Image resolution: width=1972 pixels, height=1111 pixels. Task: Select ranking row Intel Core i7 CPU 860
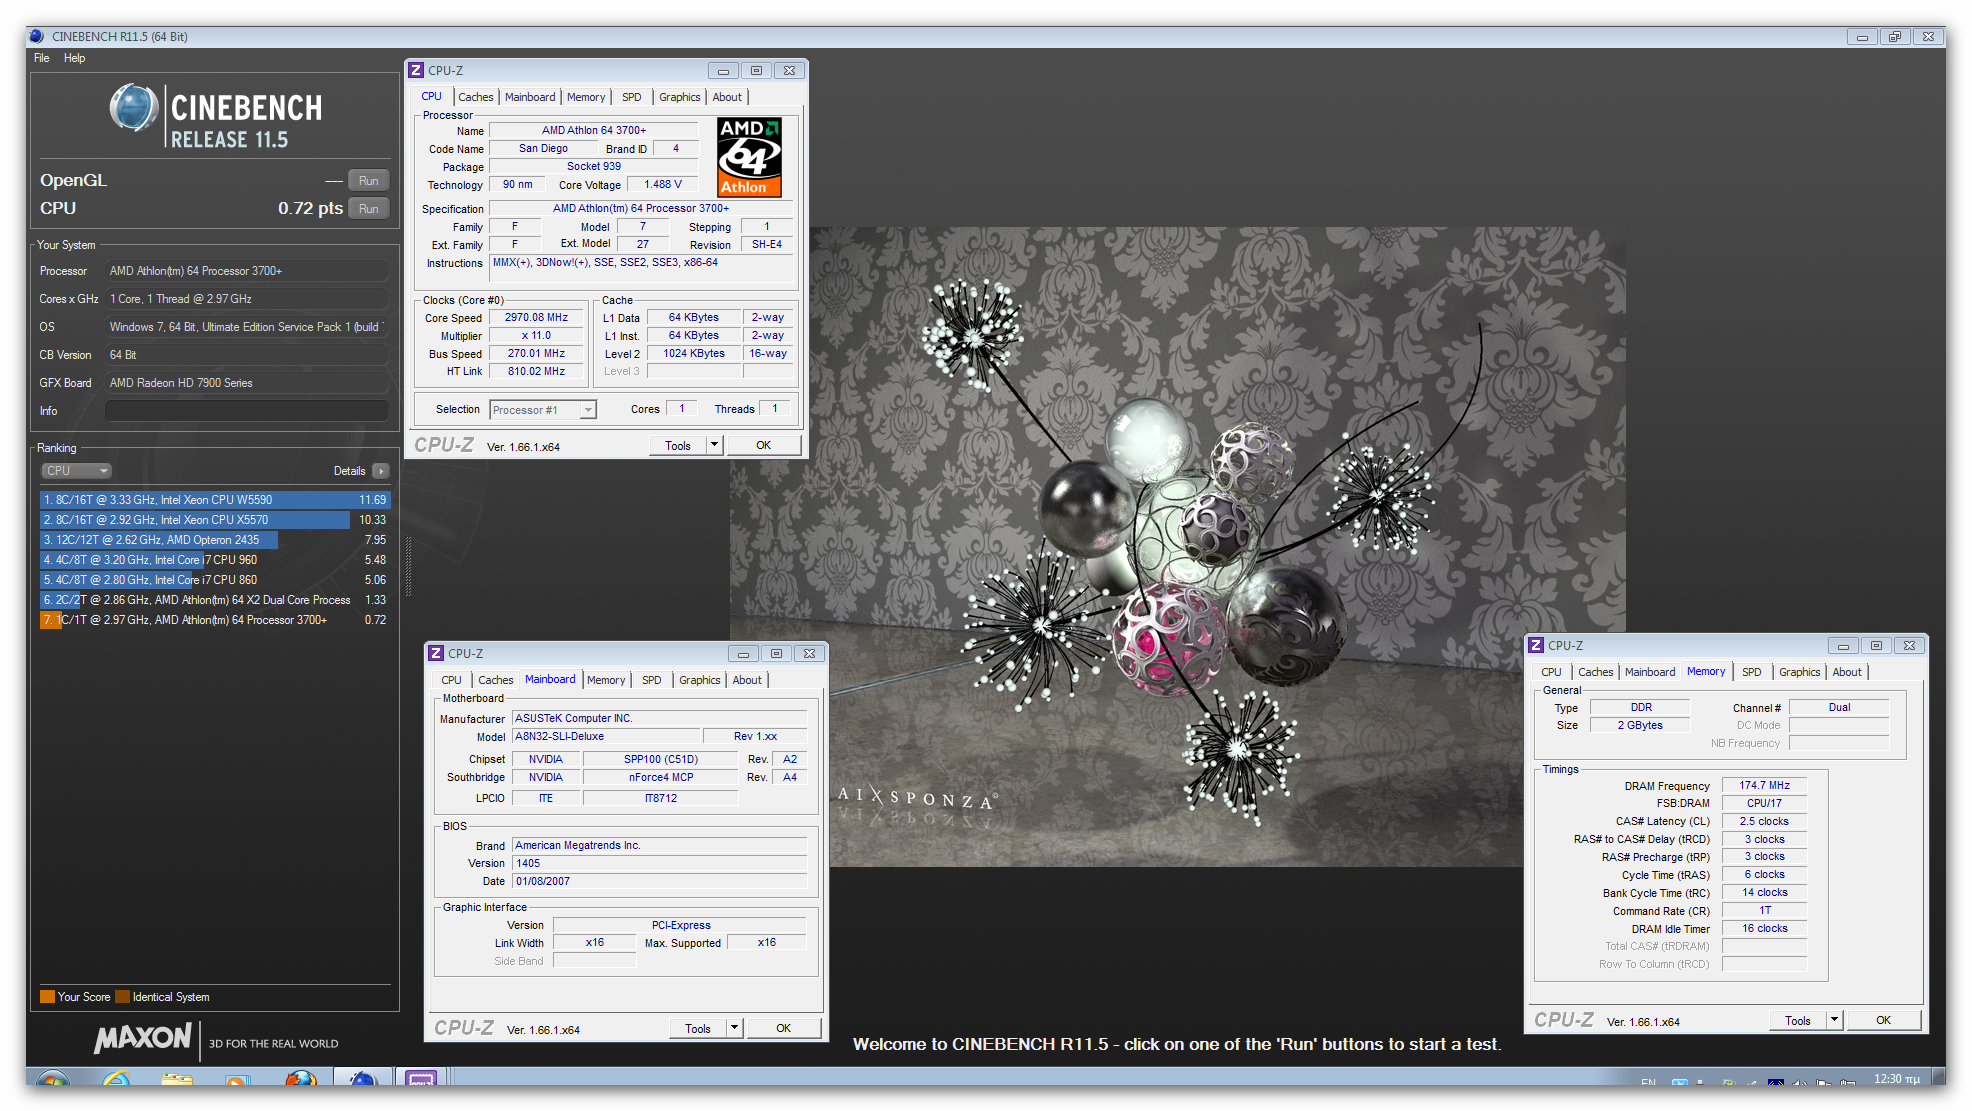[x=215, y=580]
